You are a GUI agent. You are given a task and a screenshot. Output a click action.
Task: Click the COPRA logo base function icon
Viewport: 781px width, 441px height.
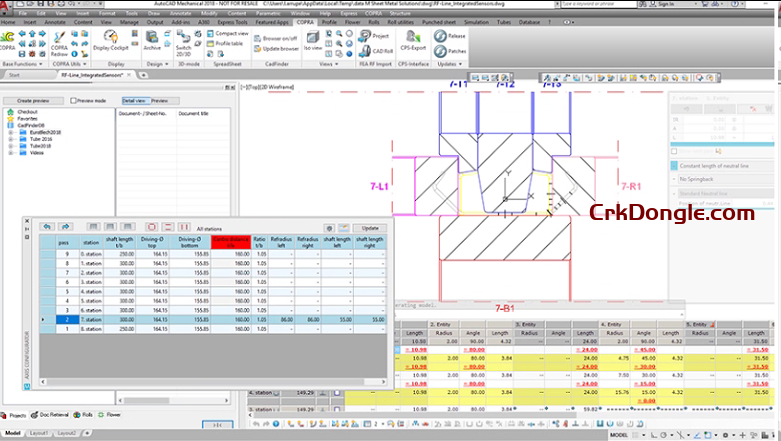coord(7,37)
